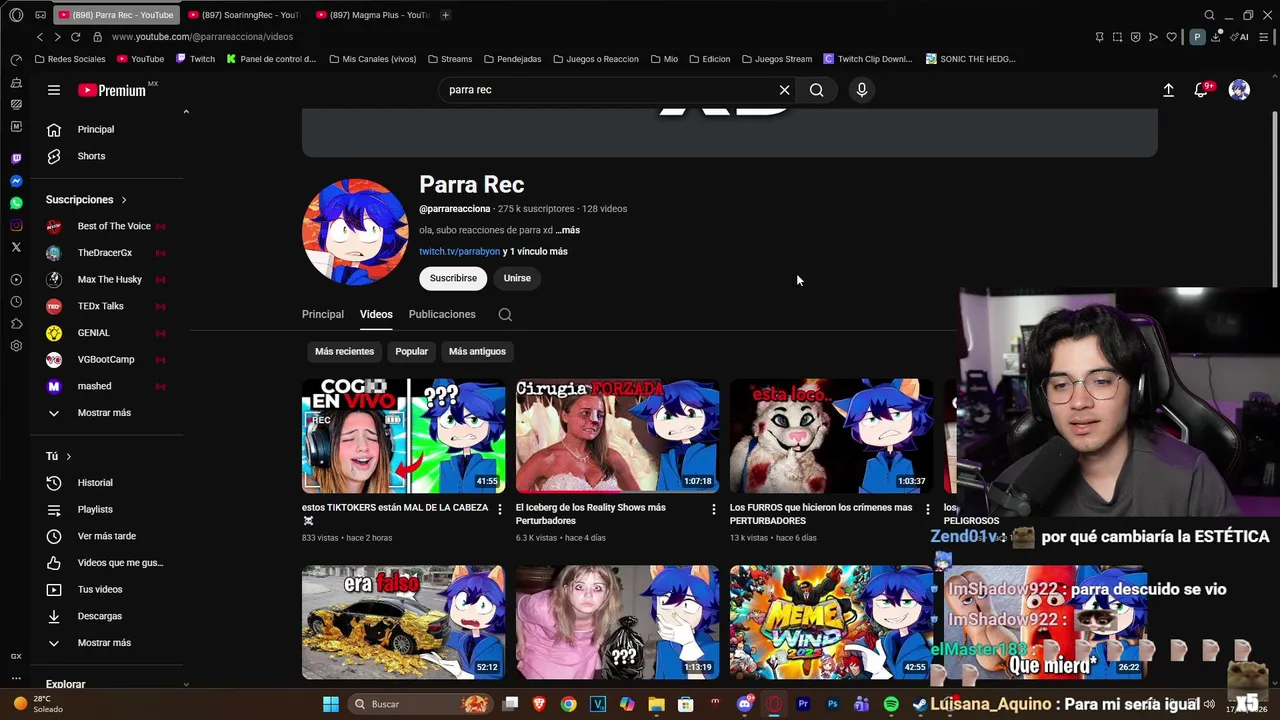
Task: Open Opera easy setup sliders icon
Action: coord(1266,37)
